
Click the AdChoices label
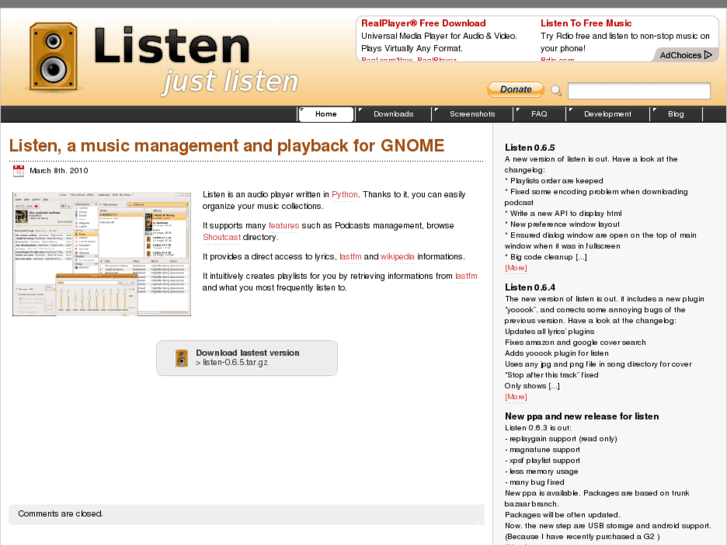[680, 55]
